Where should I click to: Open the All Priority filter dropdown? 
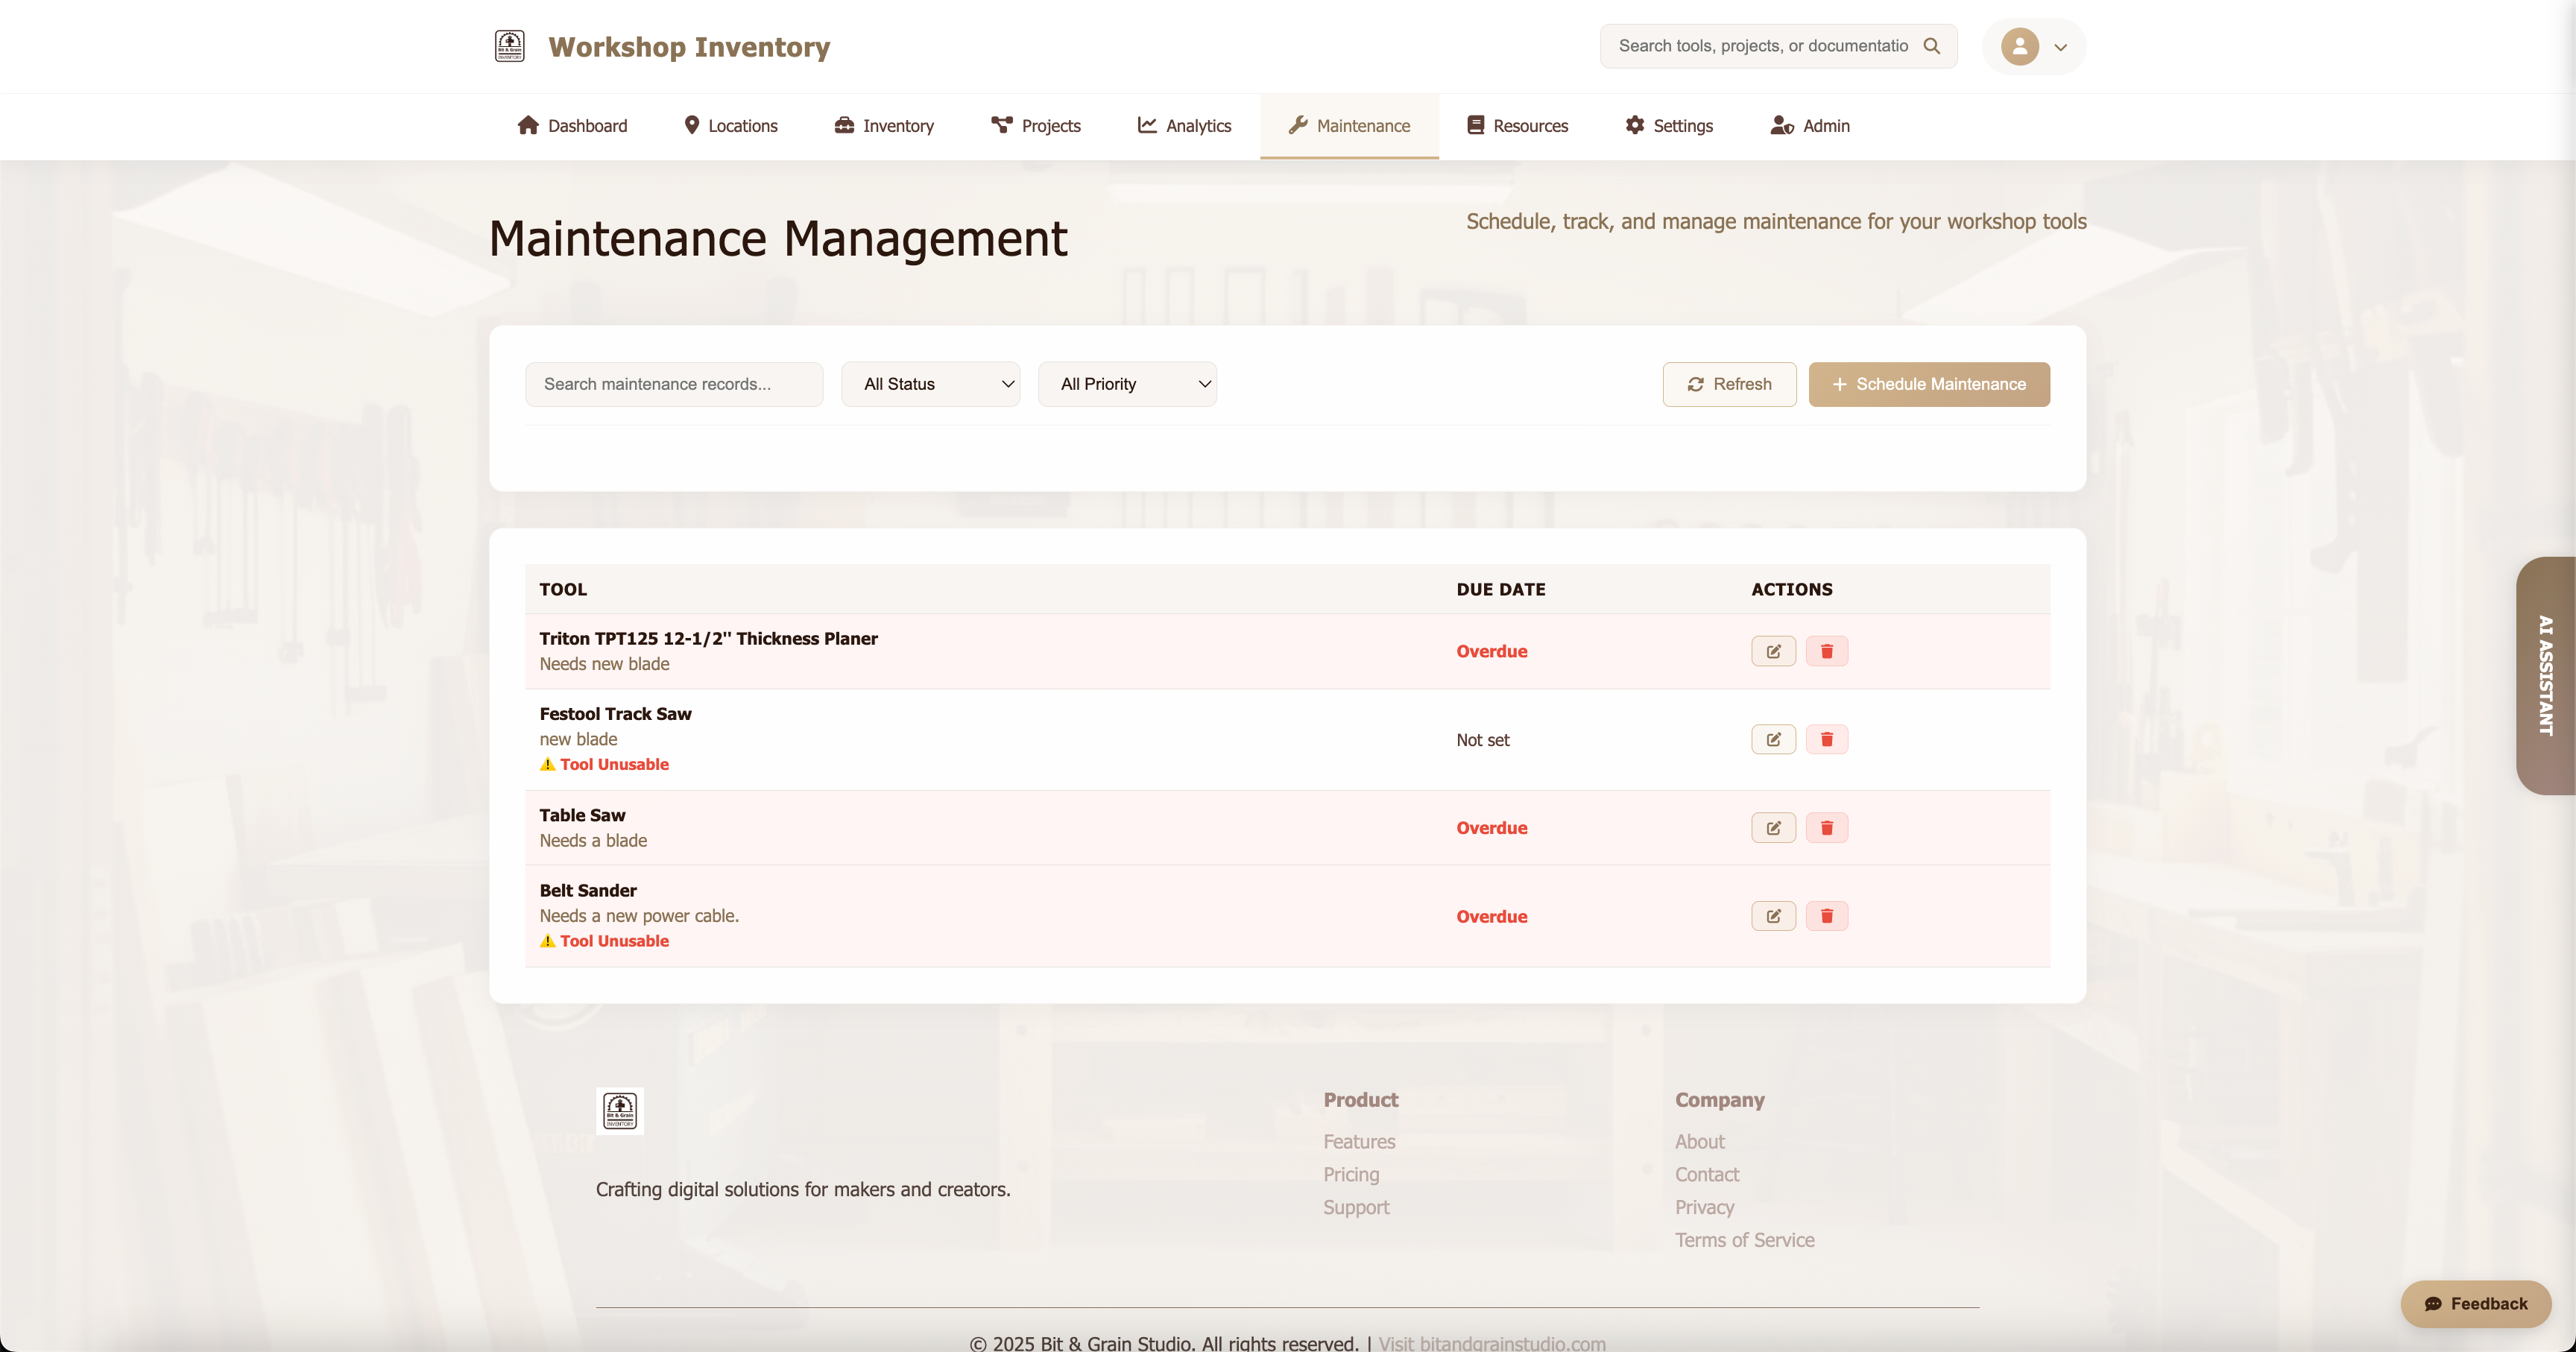coord(1127,383)
